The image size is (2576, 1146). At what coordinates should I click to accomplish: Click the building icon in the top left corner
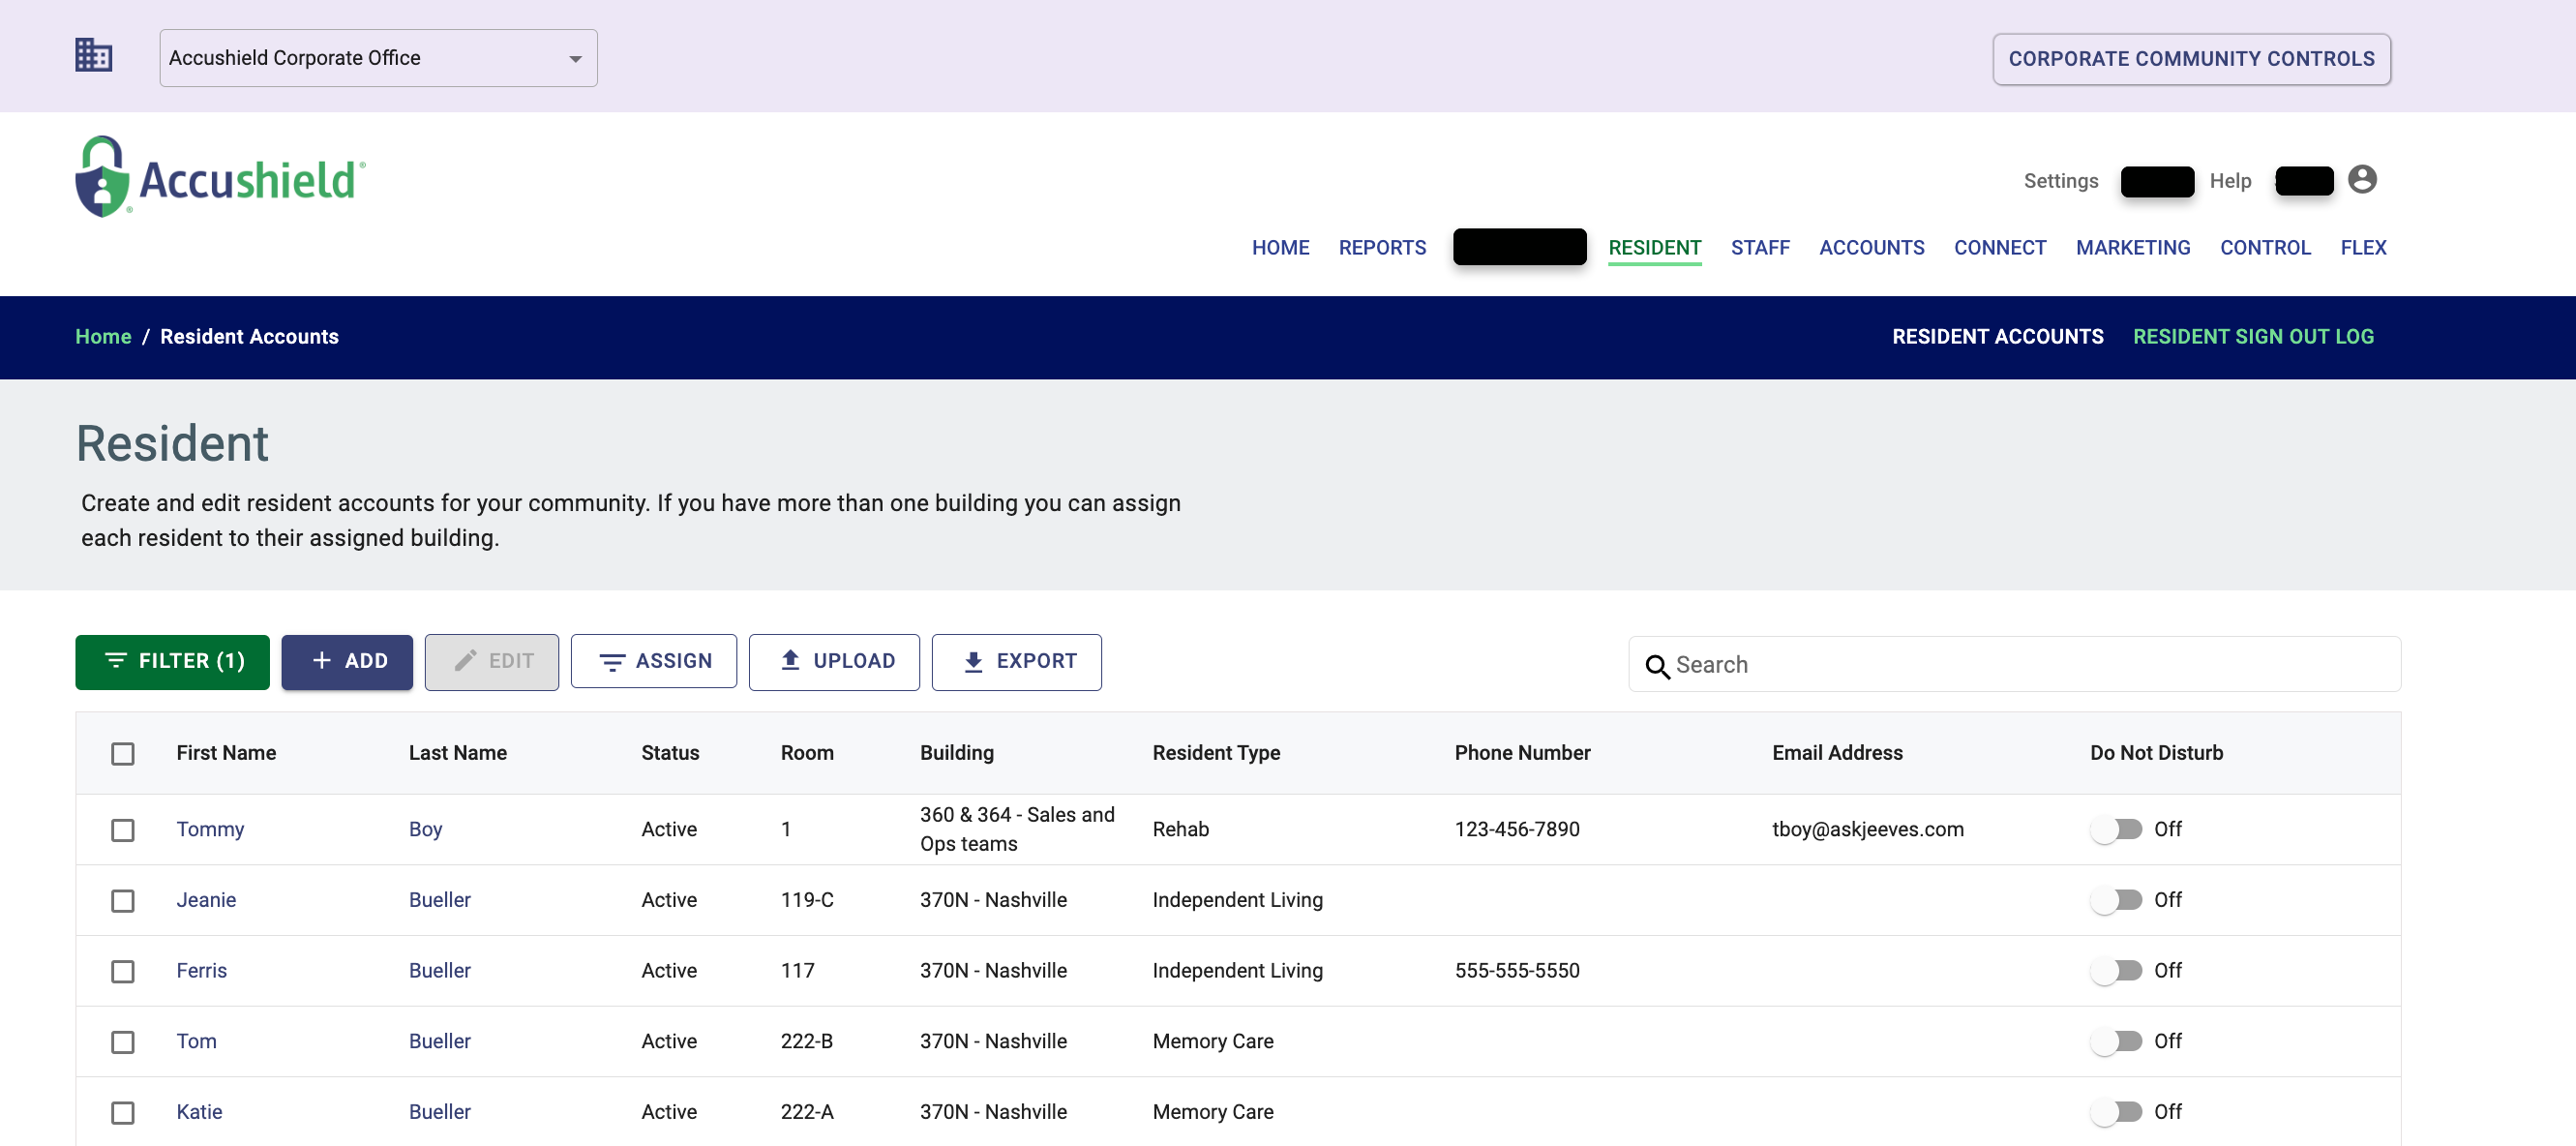coord(93,55)
